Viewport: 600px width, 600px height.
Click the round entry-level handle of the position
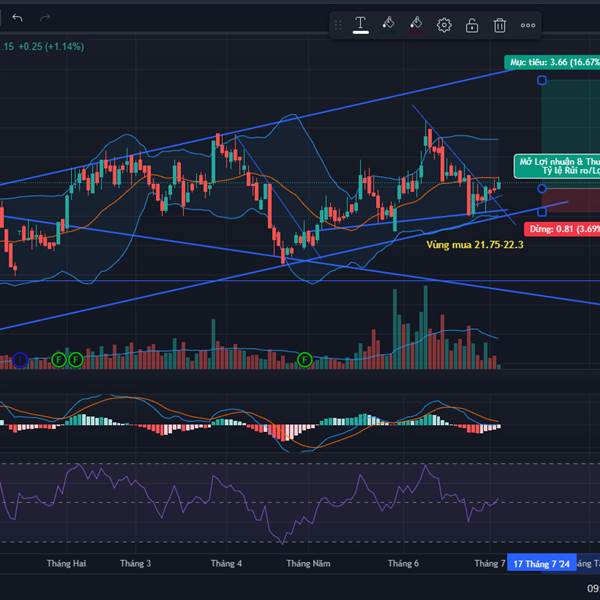(541, 189)
